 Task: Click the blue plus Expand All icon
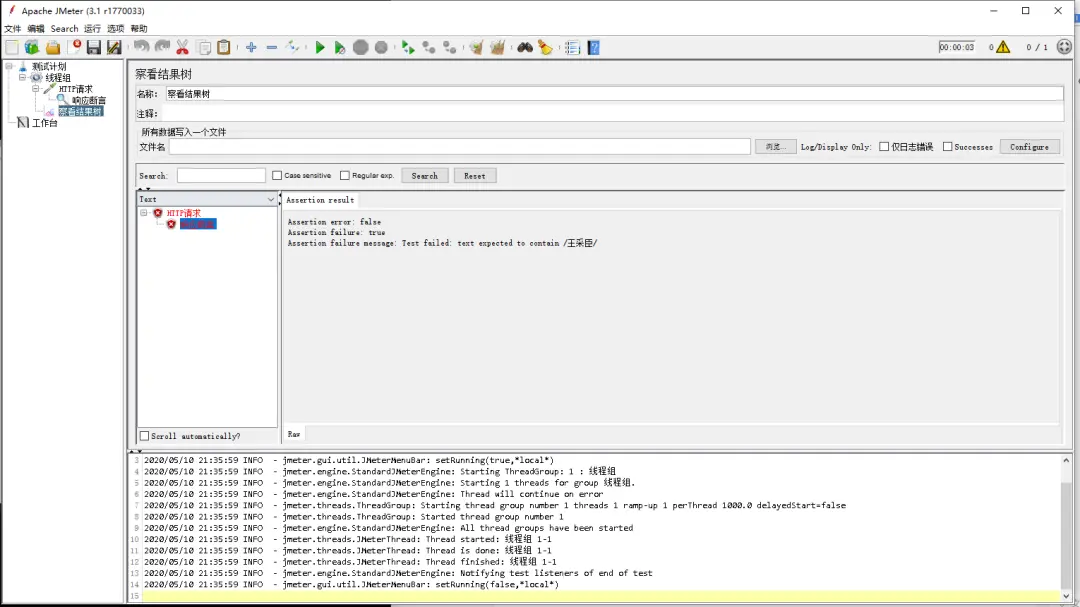pyautogui.click(x=251, y=48)
